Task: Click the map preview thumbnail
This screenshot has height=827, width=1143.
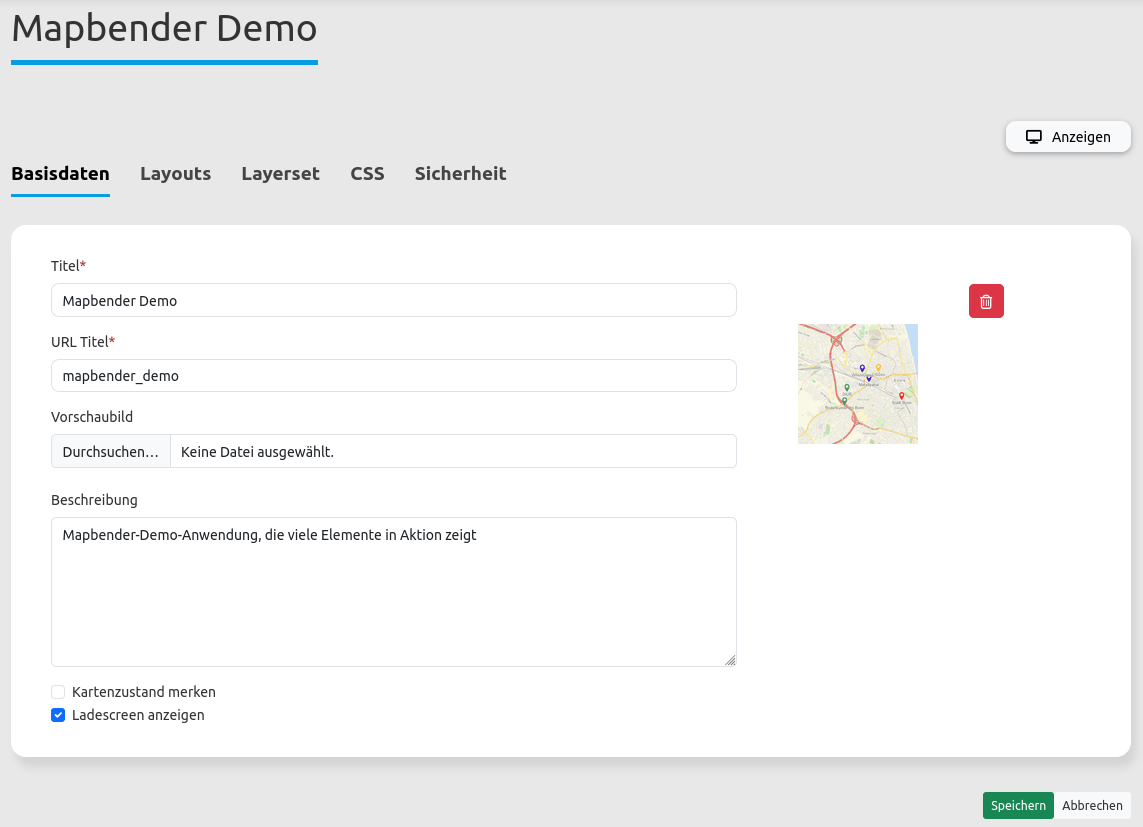Action: click(857, 384)
